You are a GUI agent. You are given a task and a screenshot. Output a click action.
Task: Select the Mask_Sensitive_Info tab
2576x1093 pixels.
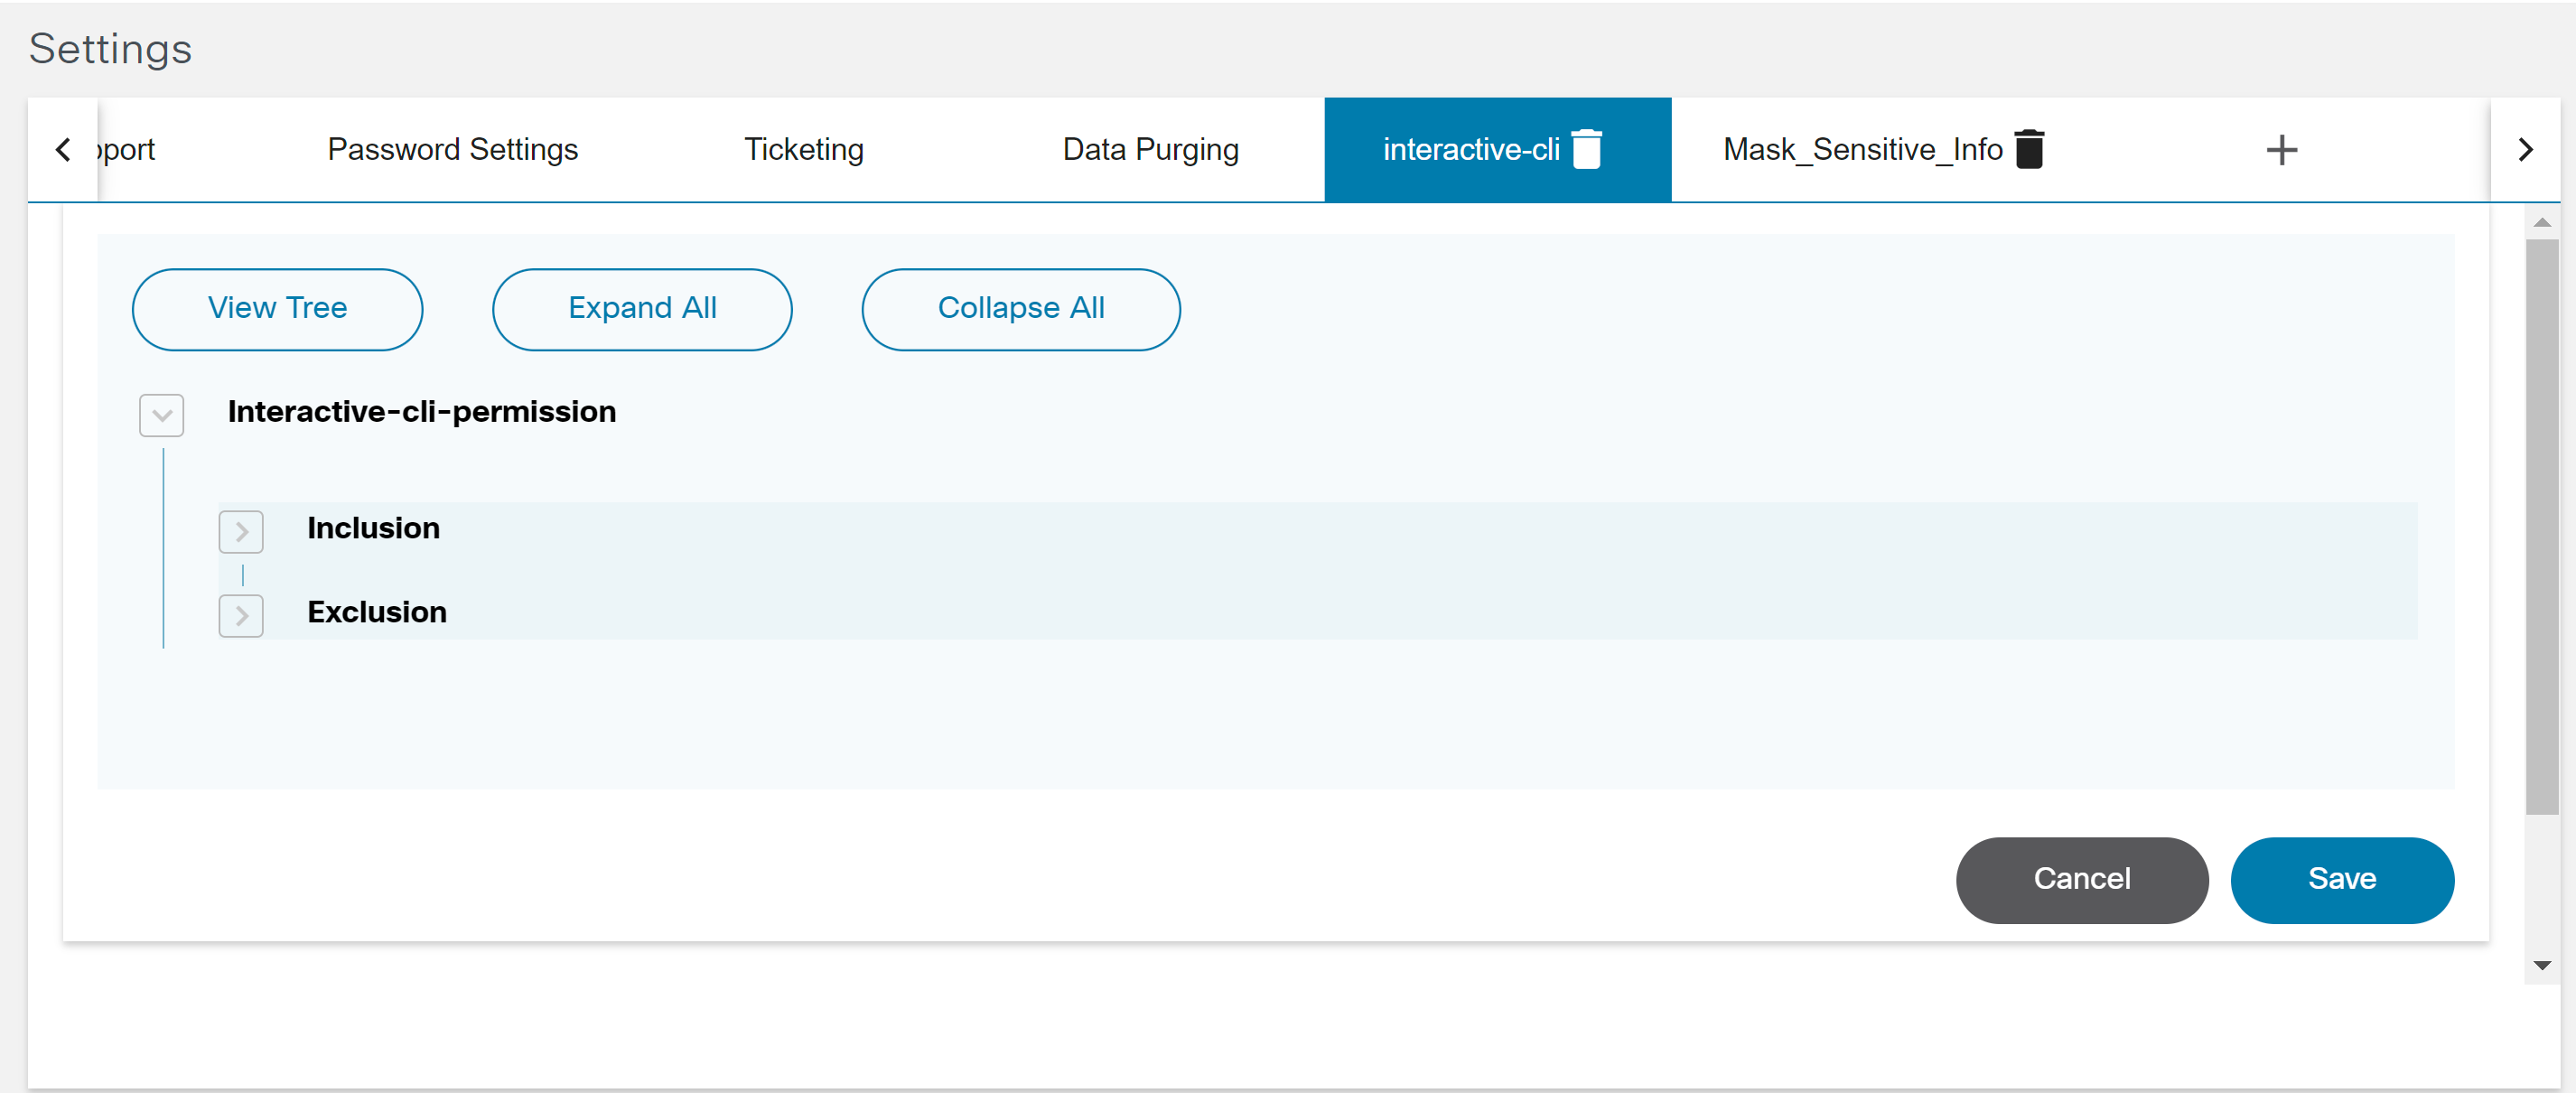[1862, 149]
